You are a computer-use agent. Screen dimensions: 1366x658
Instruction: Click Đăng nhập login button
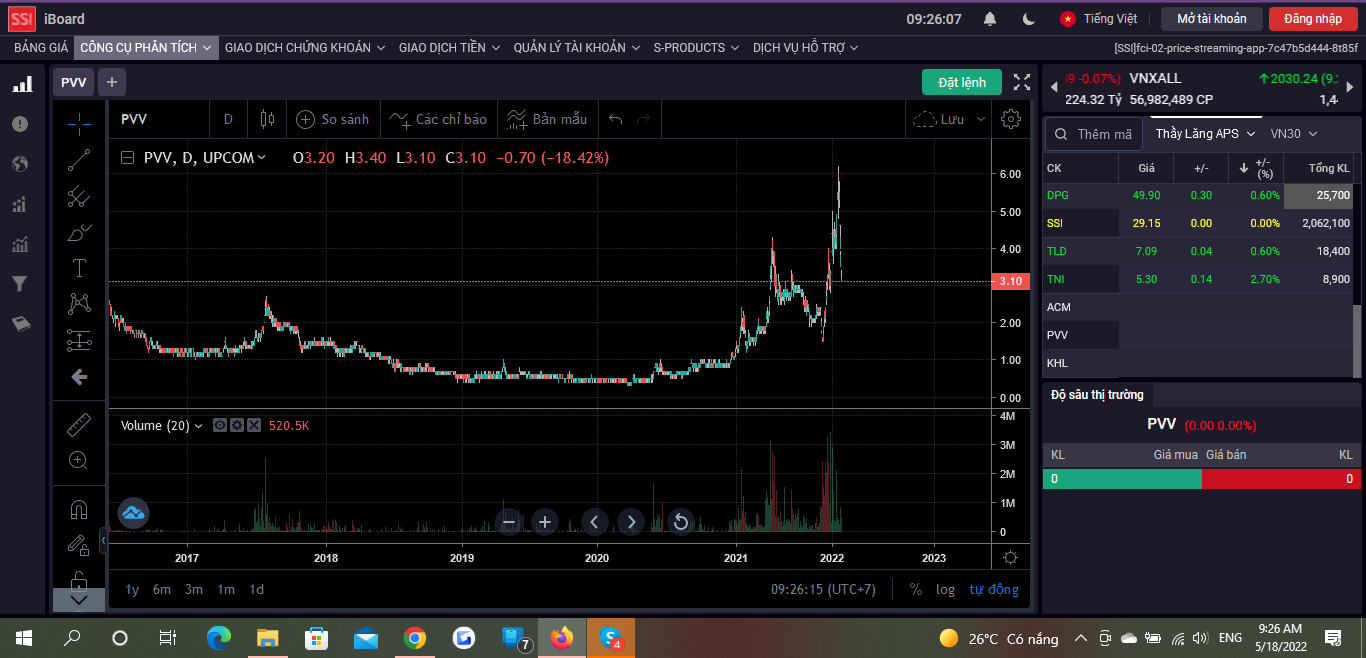[x=1313, y=19]
